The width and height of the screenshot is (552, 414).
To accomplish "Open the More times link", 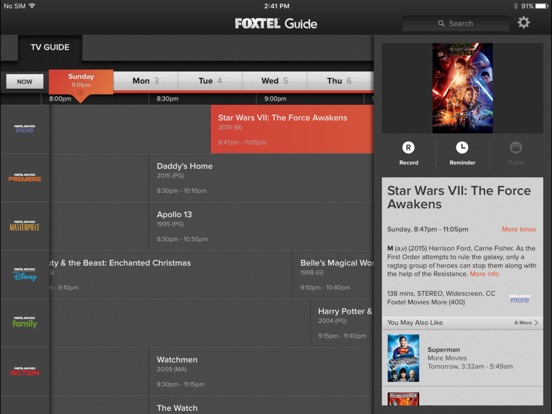I will coord(519,229).
